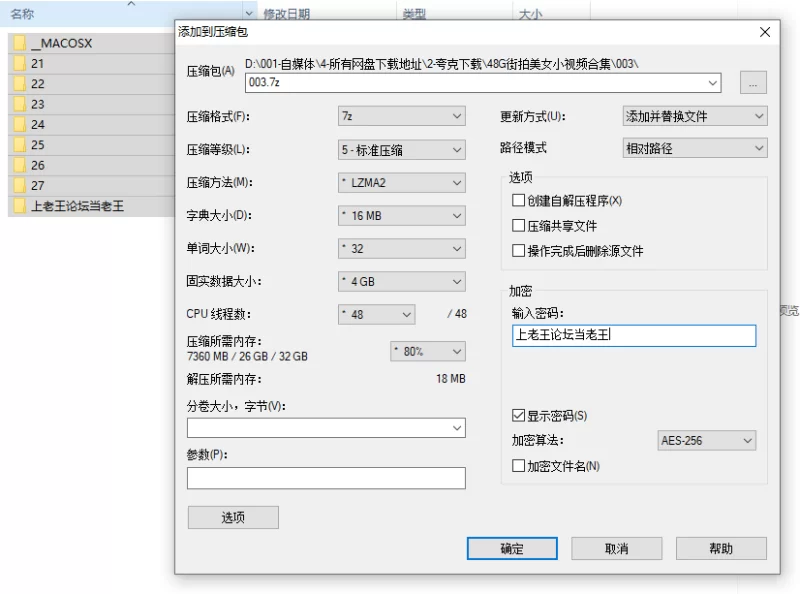The height and width of the screenshot is (594, 800).
Task: Toggle 压缩共享文件 checkbox
Action: tap(518, 225)
